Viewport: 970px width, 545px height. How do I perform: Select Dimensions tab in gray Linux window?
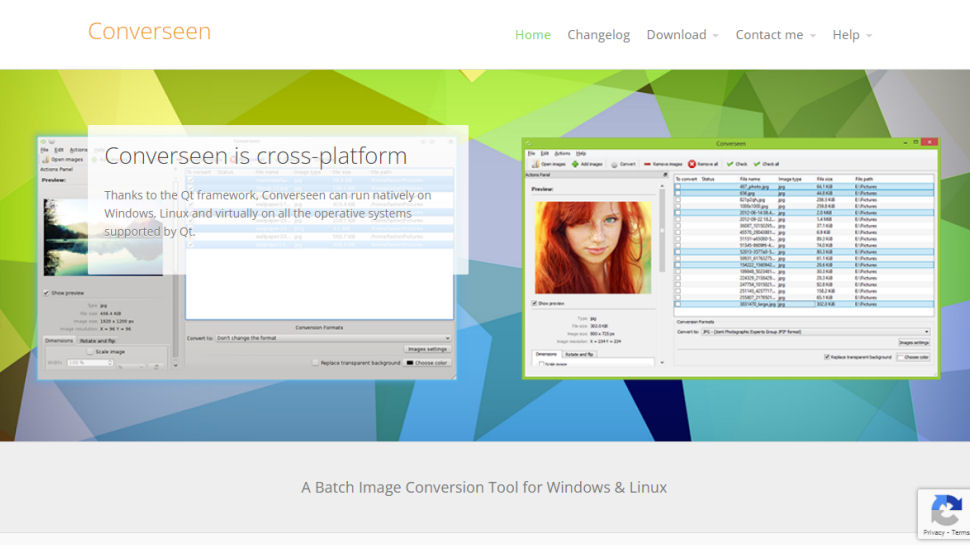pyautogui.click(x=59, y=341)
